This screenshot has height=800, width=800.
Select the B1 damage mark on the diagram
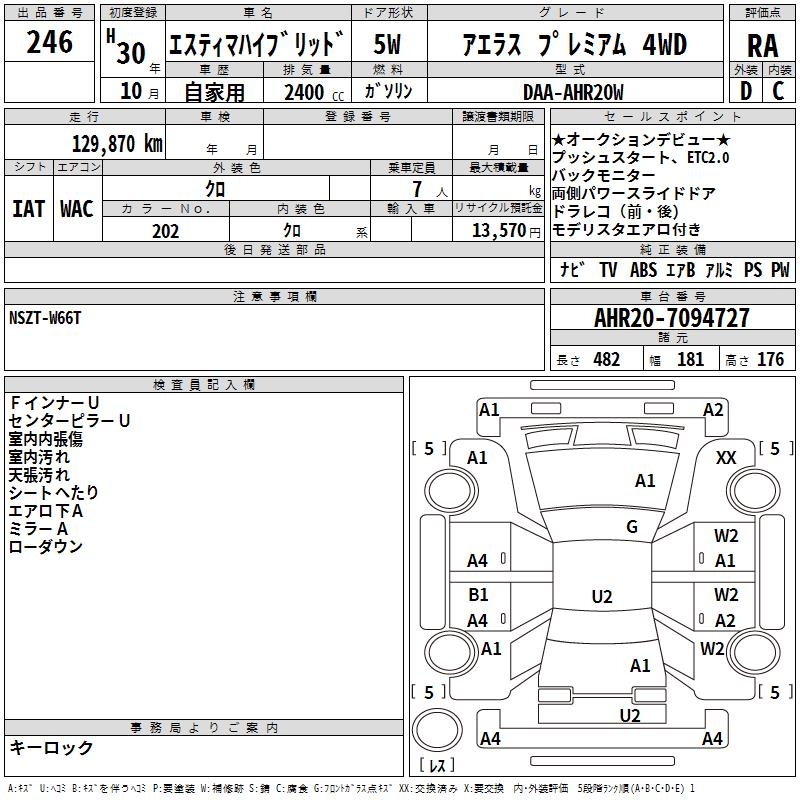pos(478,595)
